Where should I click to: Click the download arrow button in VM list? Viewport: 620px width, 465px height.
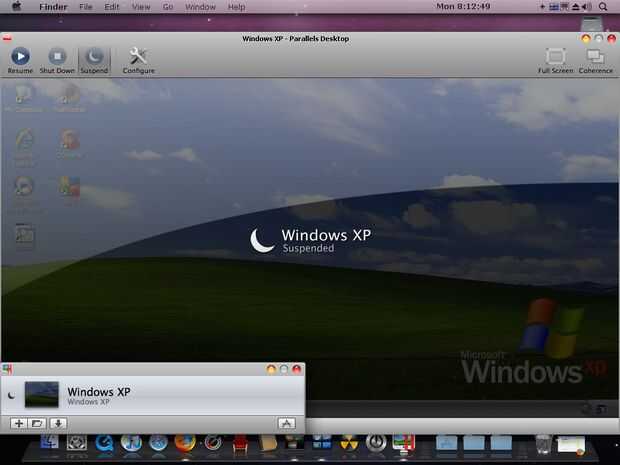pos(58,423)
